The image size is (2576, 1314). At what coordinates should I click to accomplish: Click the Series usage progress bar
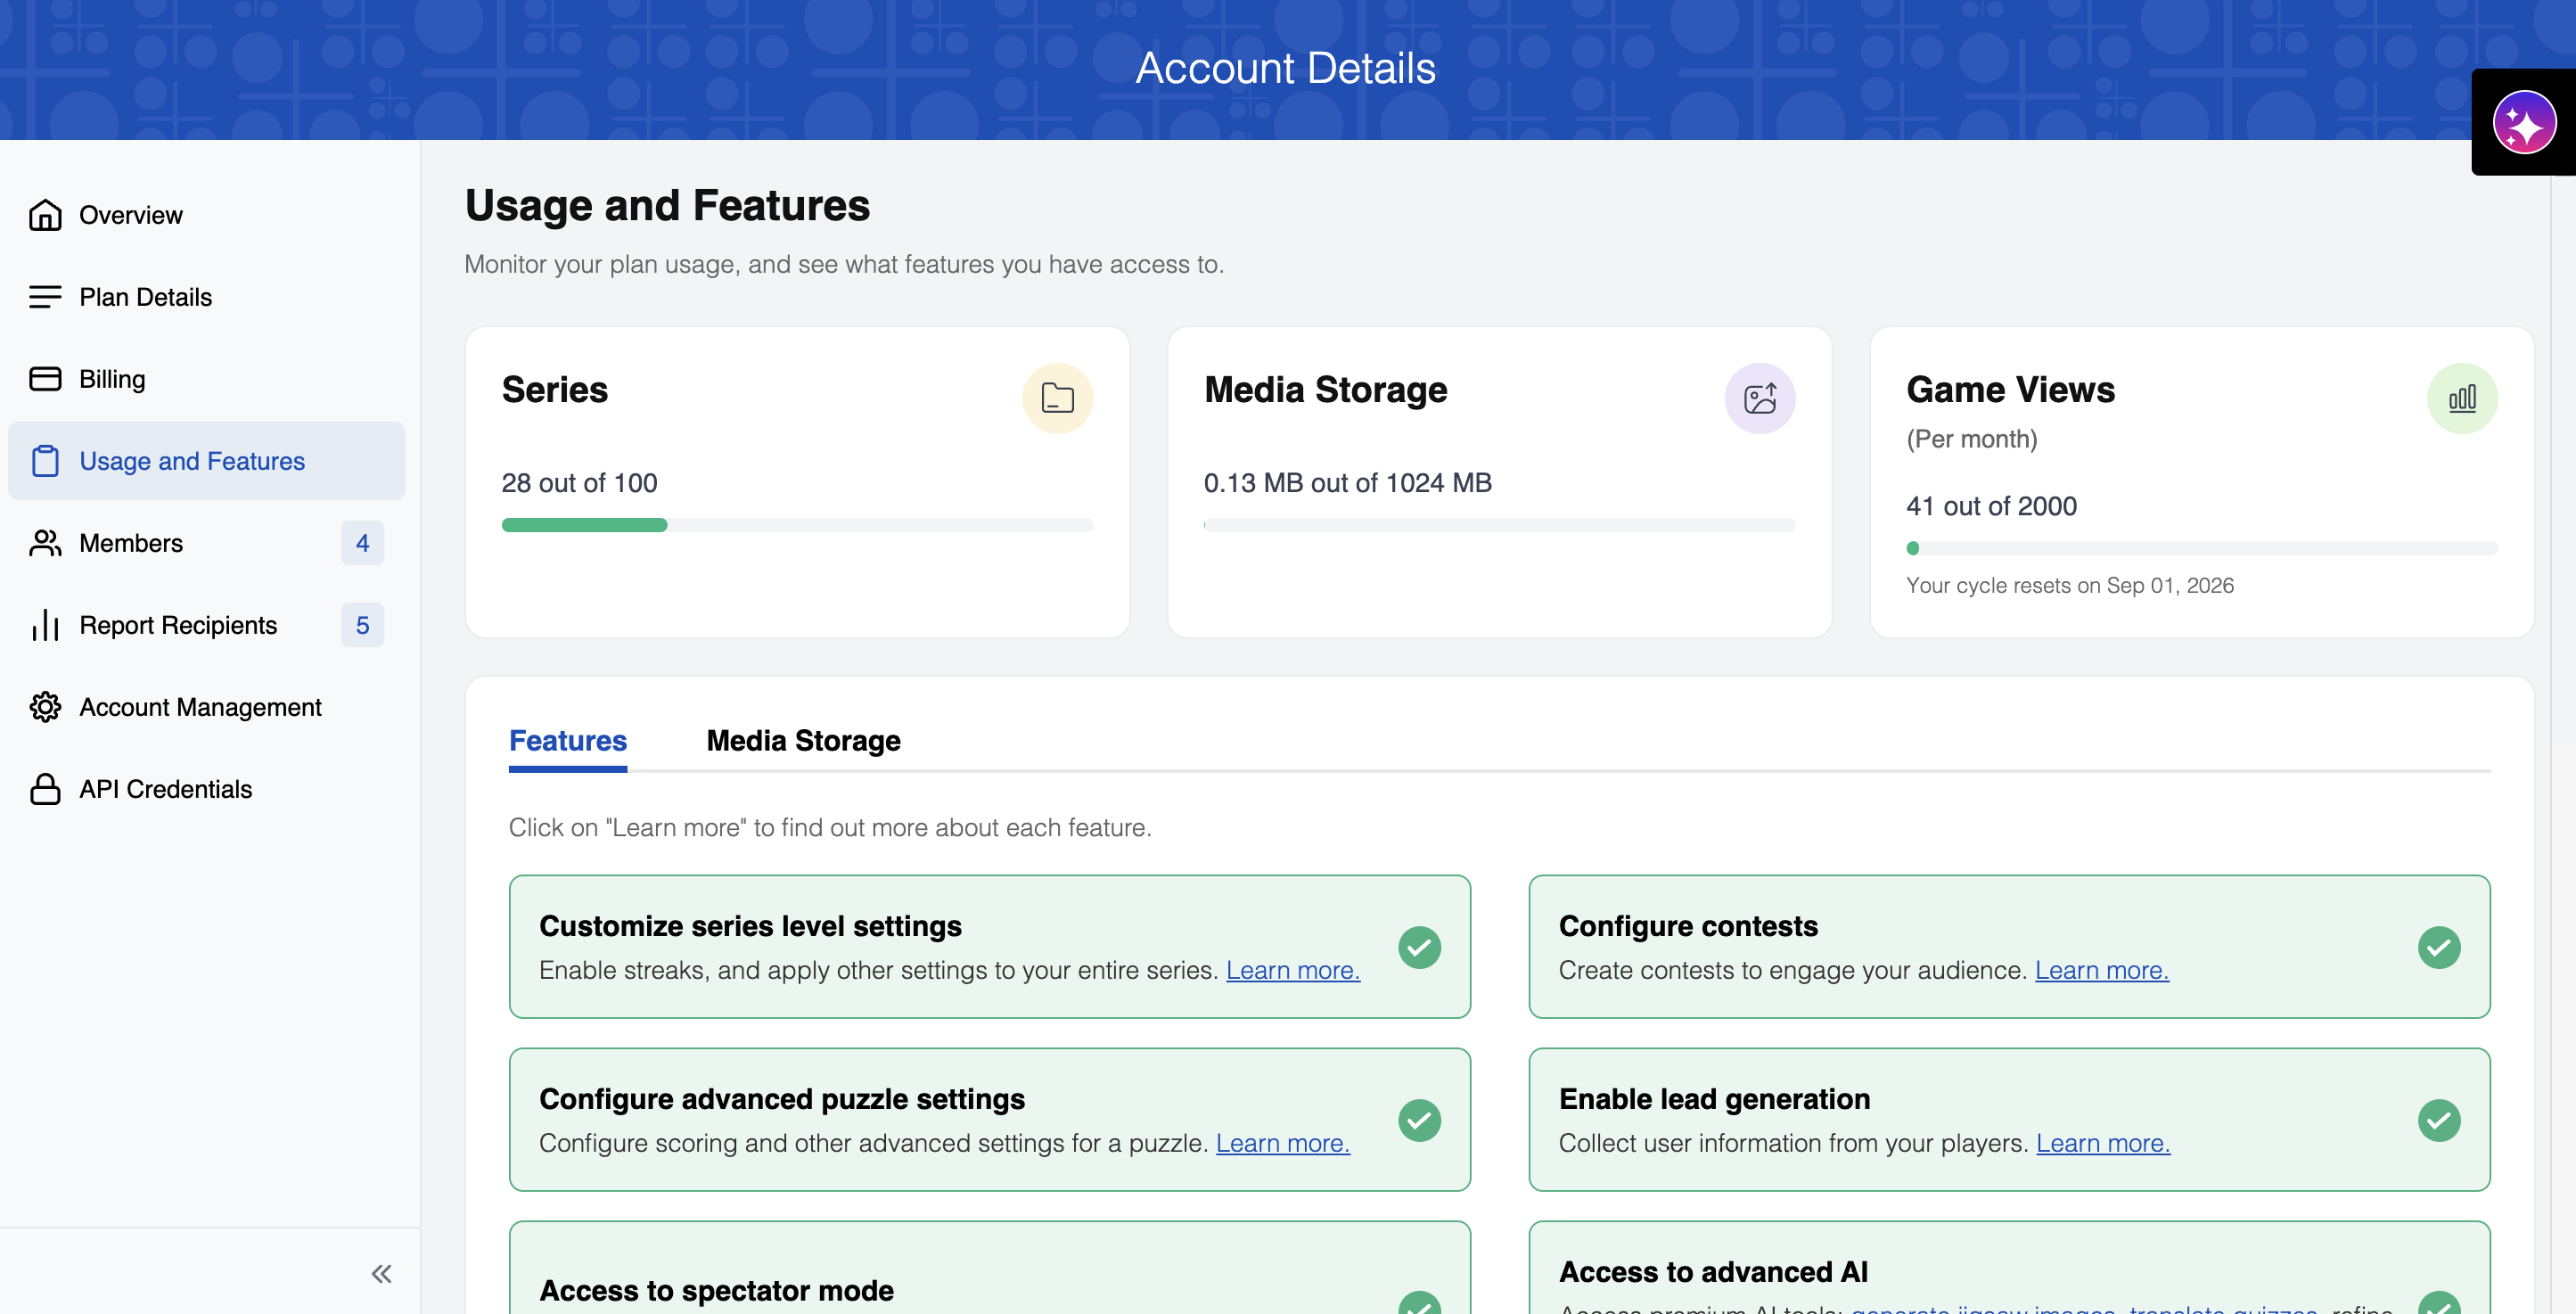[x=797, y=525]
